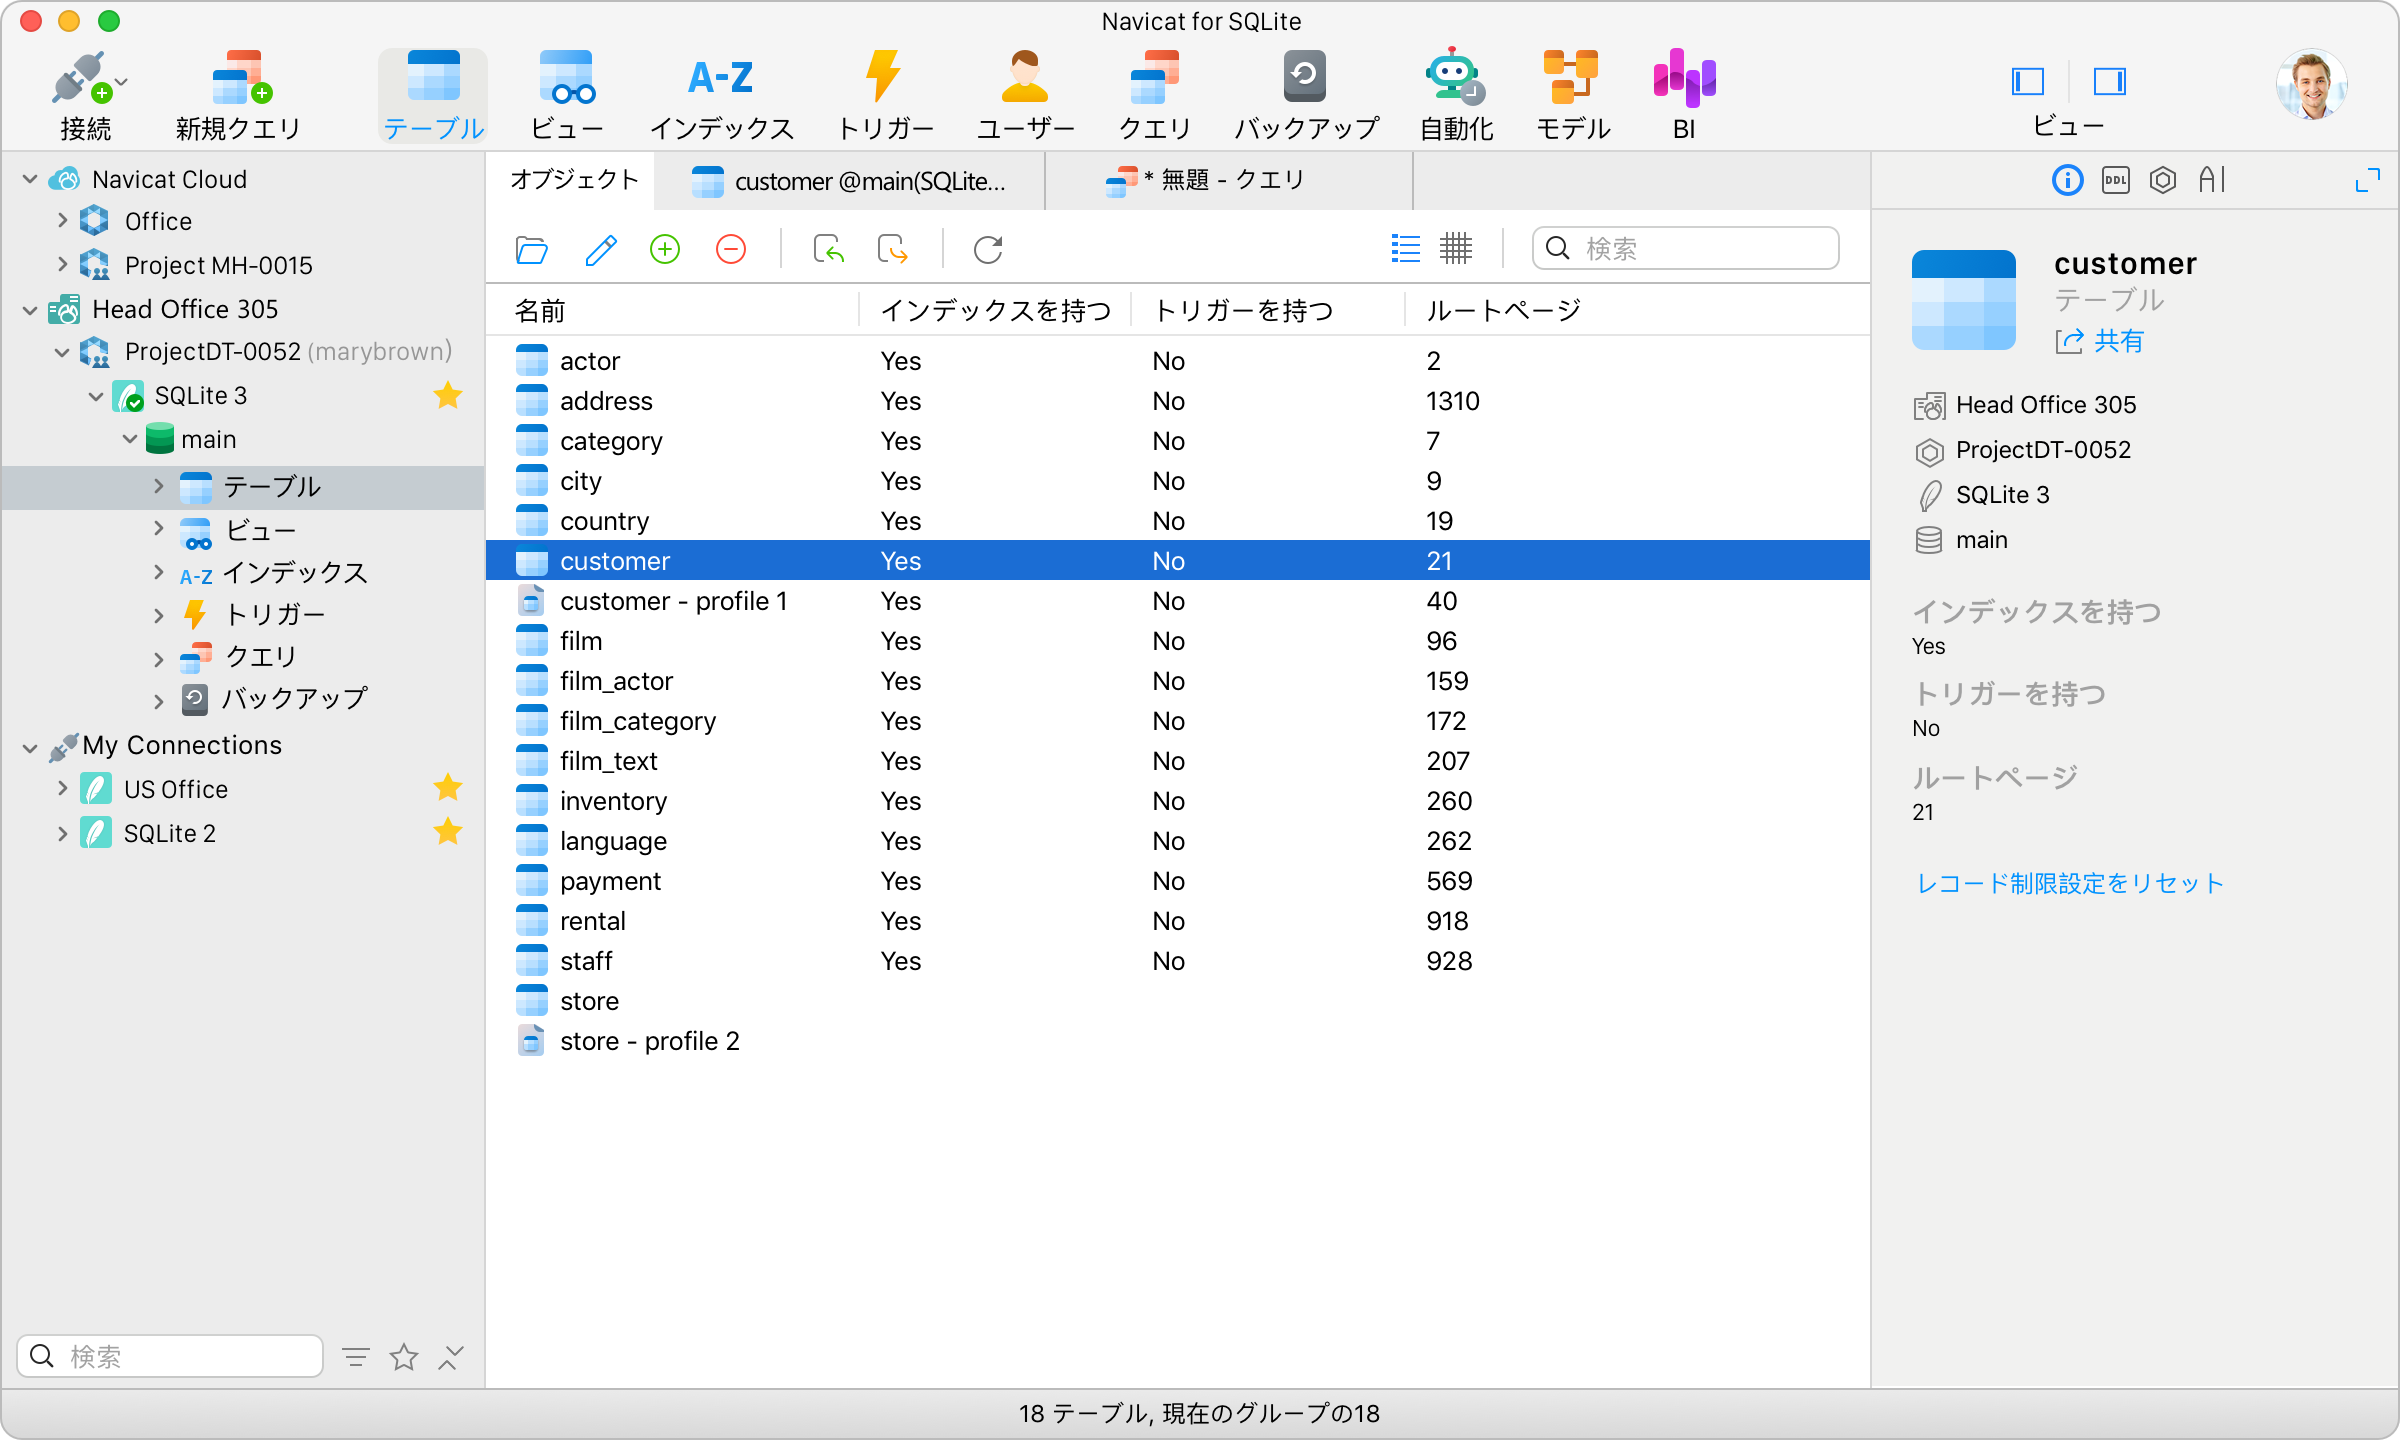This screenshot has width=2400, height=1440.
Task: Select the film_actor table row
Action: [1178, 681]
